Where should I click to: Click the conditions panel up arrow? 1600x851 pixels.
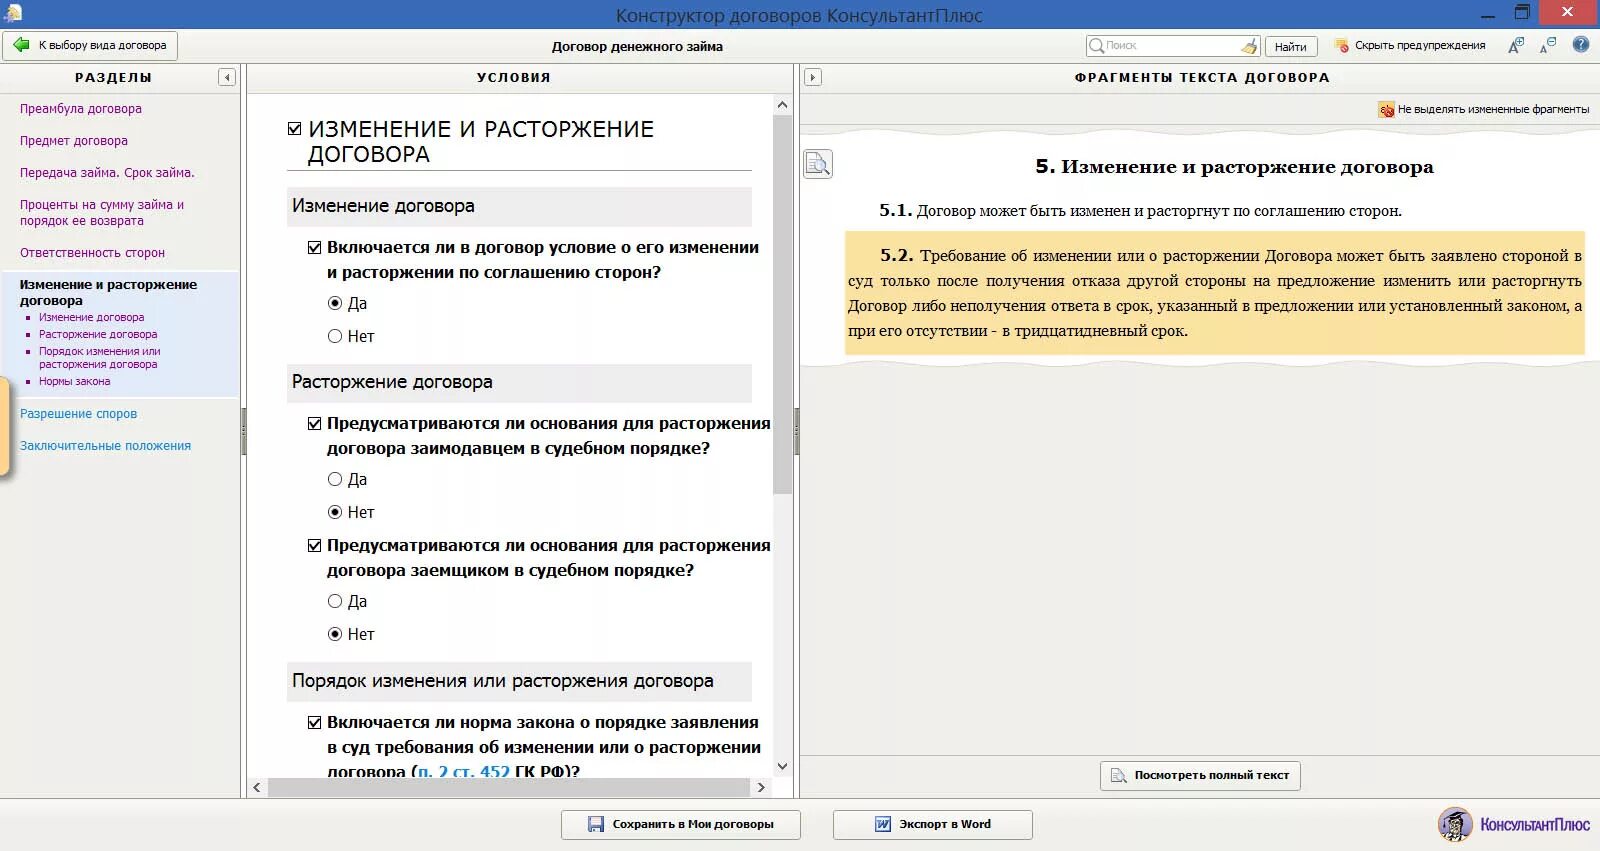point(782,104)
